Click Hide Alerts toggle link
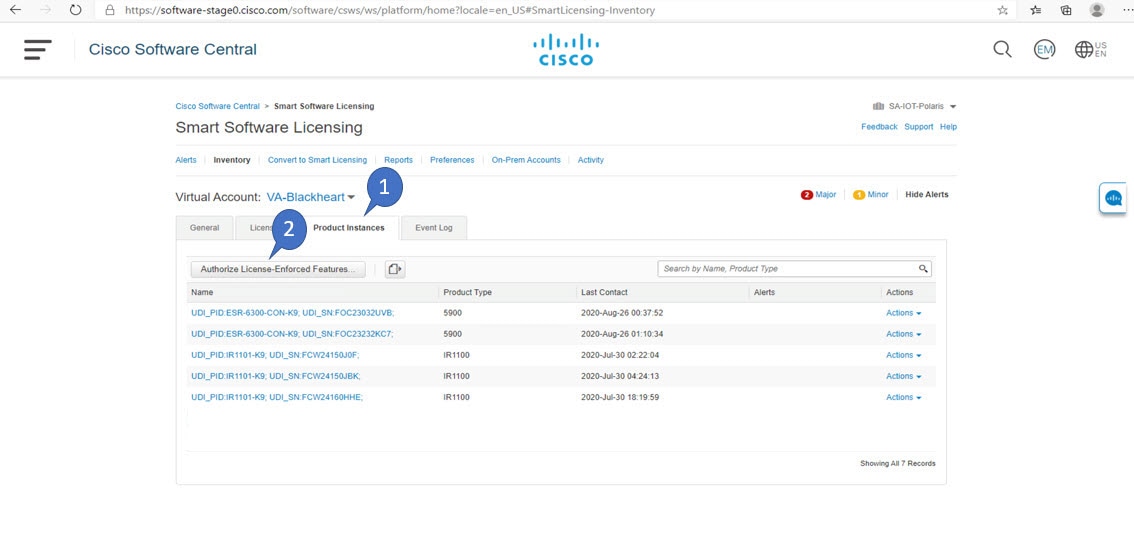This screenshot has height=551, width=1134. [x=926, y=195]
